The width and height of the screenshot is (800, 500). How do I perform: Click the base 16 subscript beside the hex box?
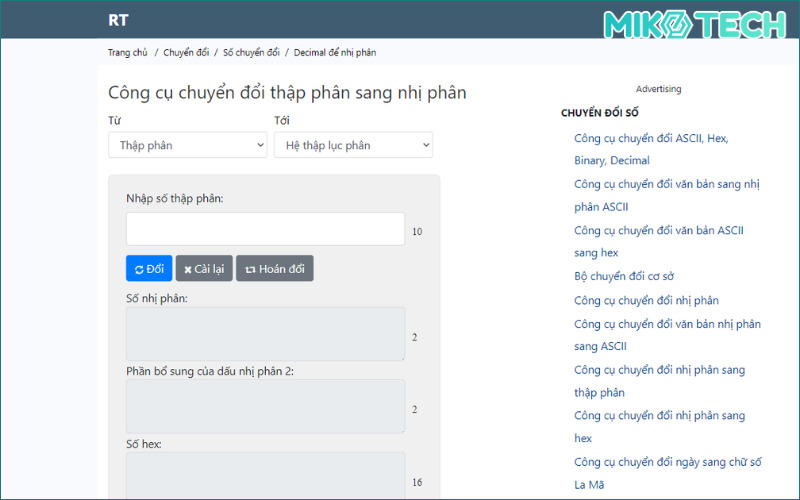[x=417, y=482]
